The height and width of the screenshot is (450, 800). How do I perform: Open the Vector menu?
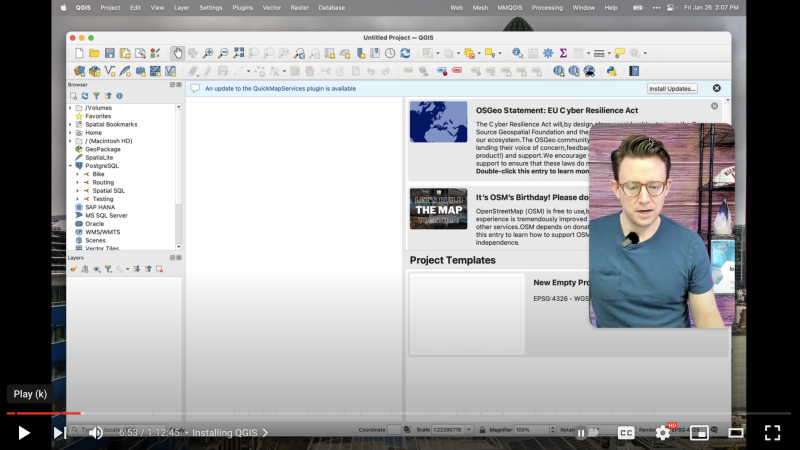(271, 8)
